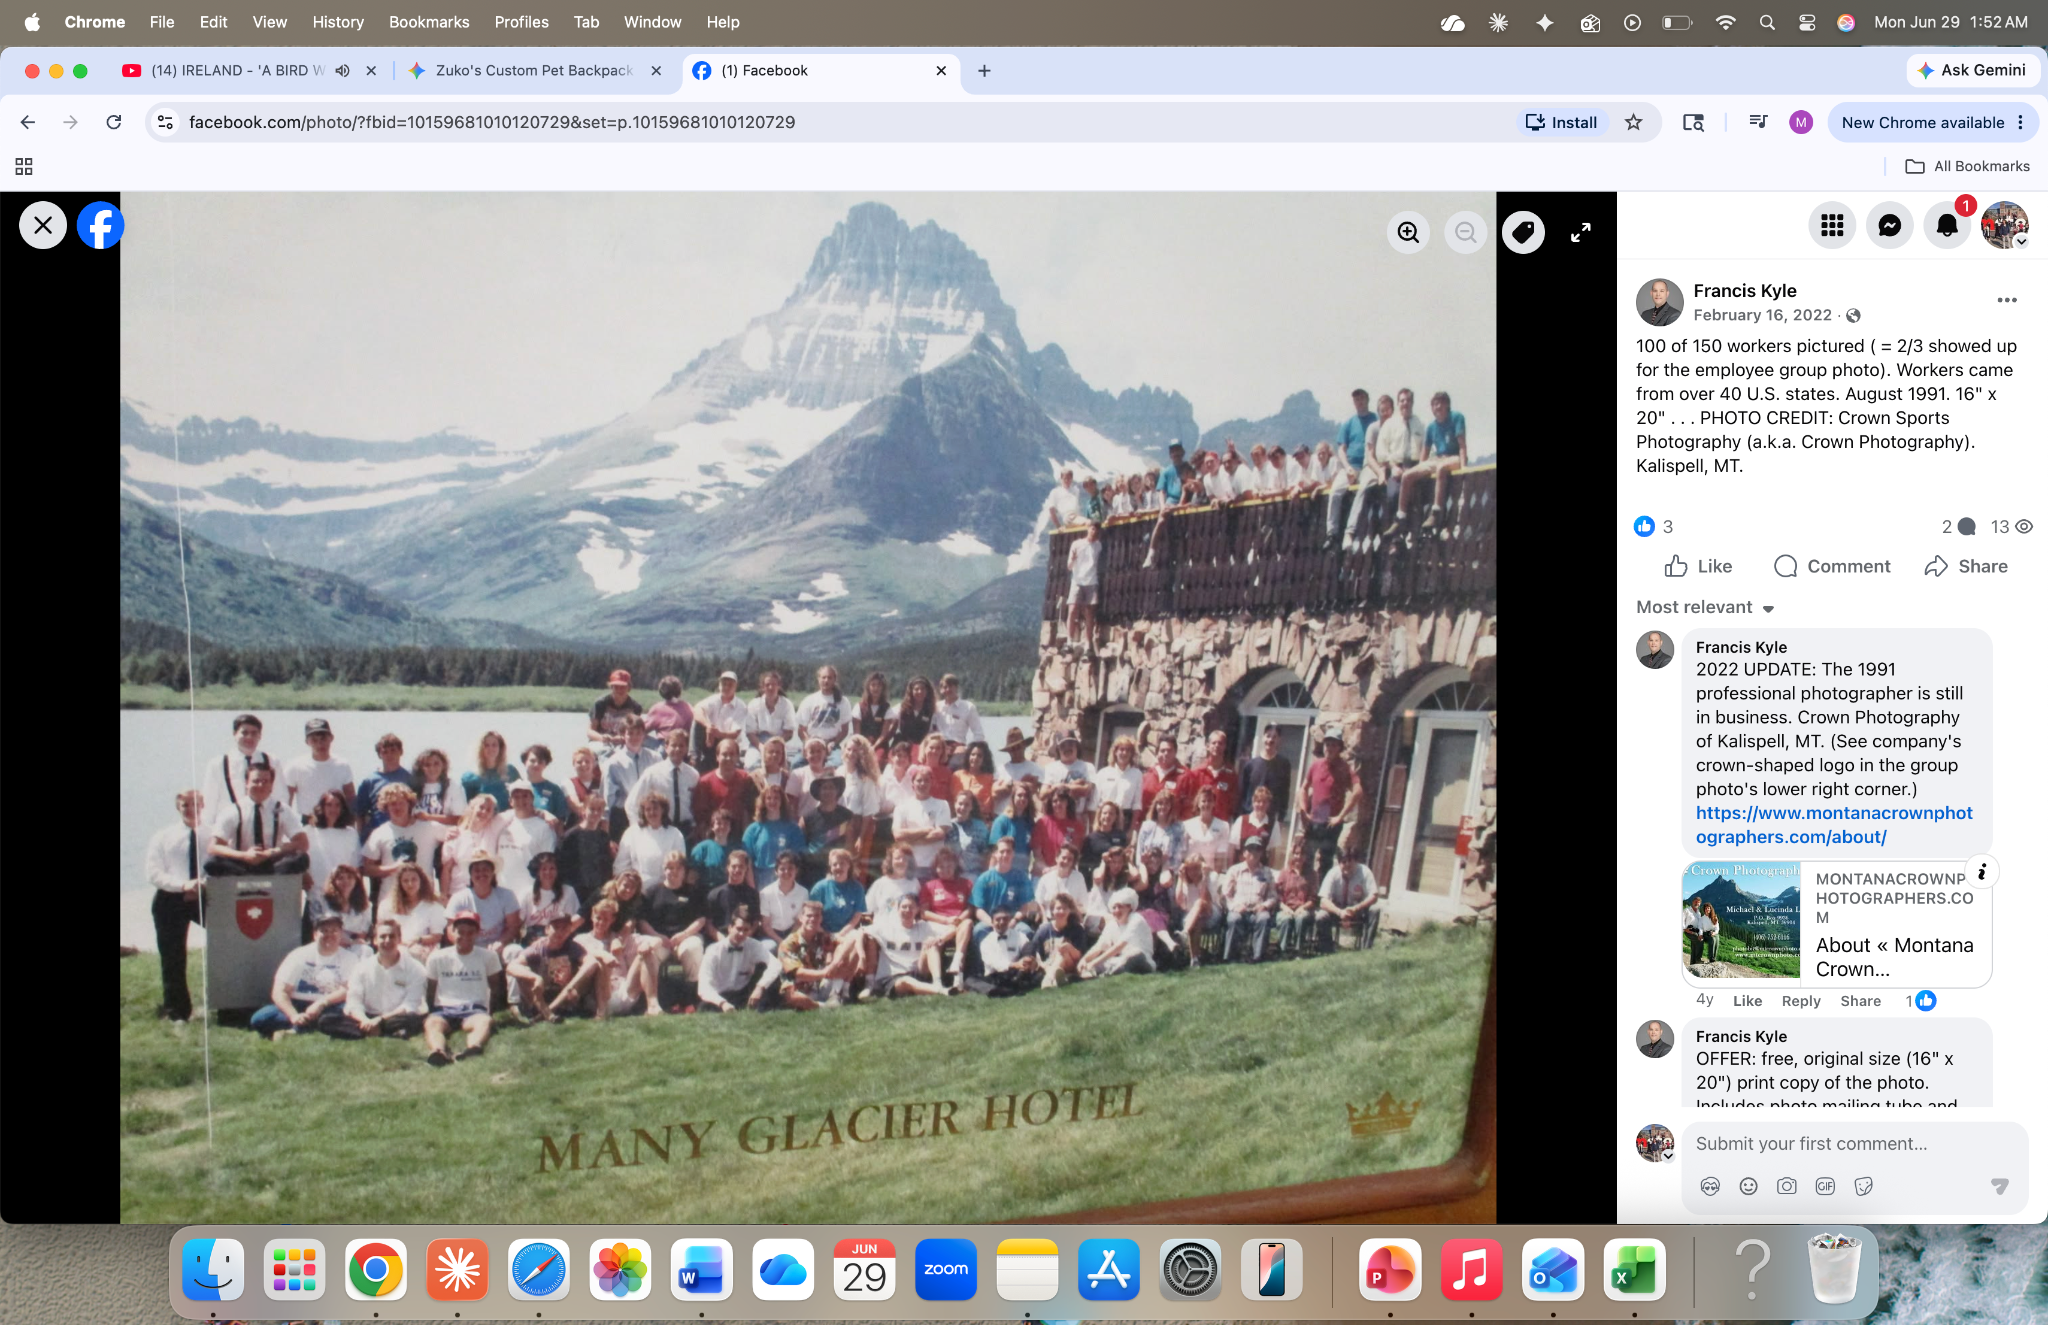Screen dimensions: 2048x1325
Task: Insert an emoji in comment
Action: click(x=1748, y=1186)
